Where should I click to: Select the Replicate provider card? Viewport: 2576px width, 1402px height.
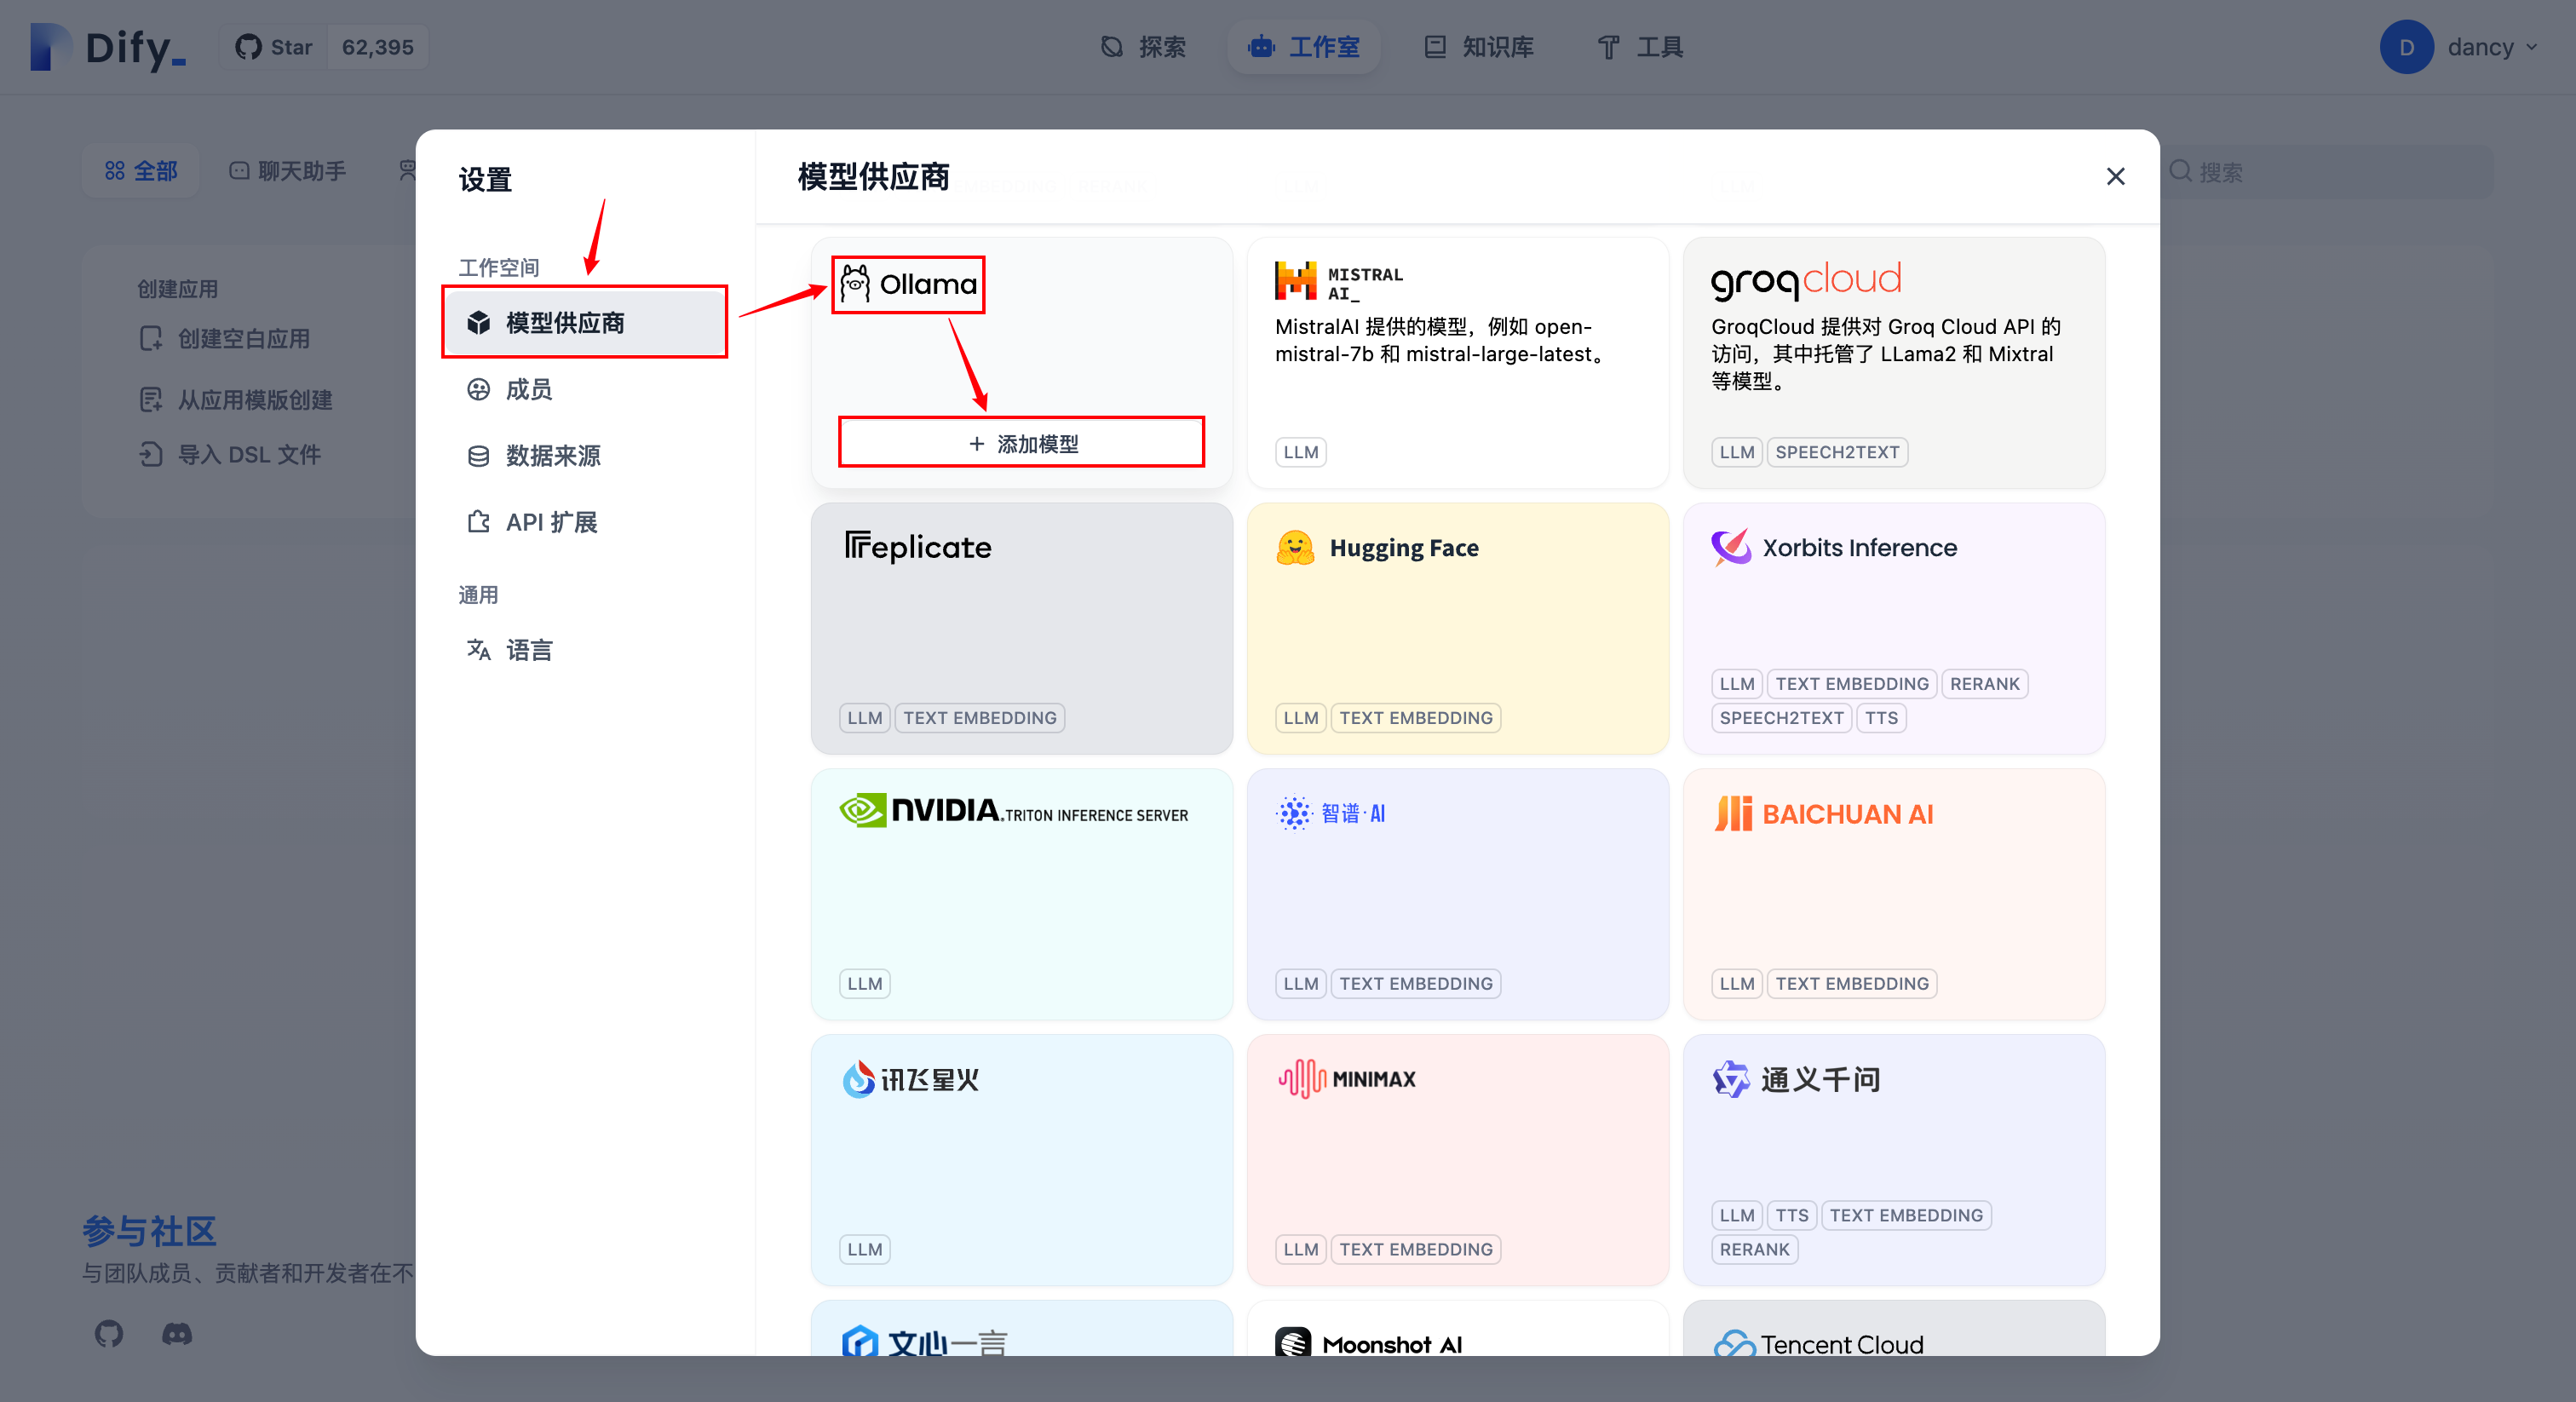(1022, 628)
